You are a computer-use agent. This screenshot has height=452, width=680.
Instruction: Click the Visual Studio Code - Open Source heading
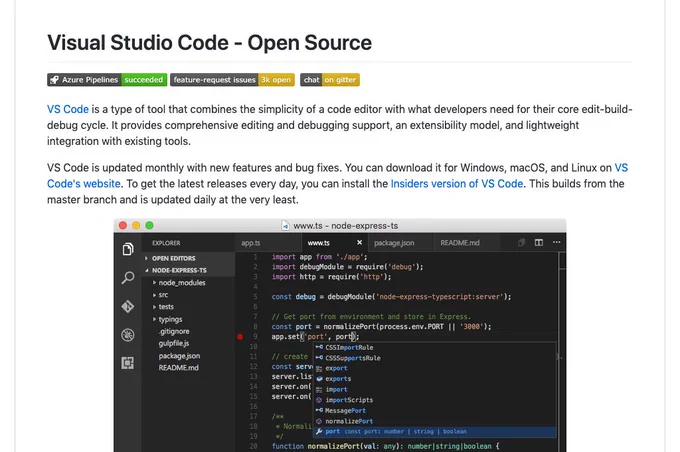pyautogui.click(x=209, y=43)
